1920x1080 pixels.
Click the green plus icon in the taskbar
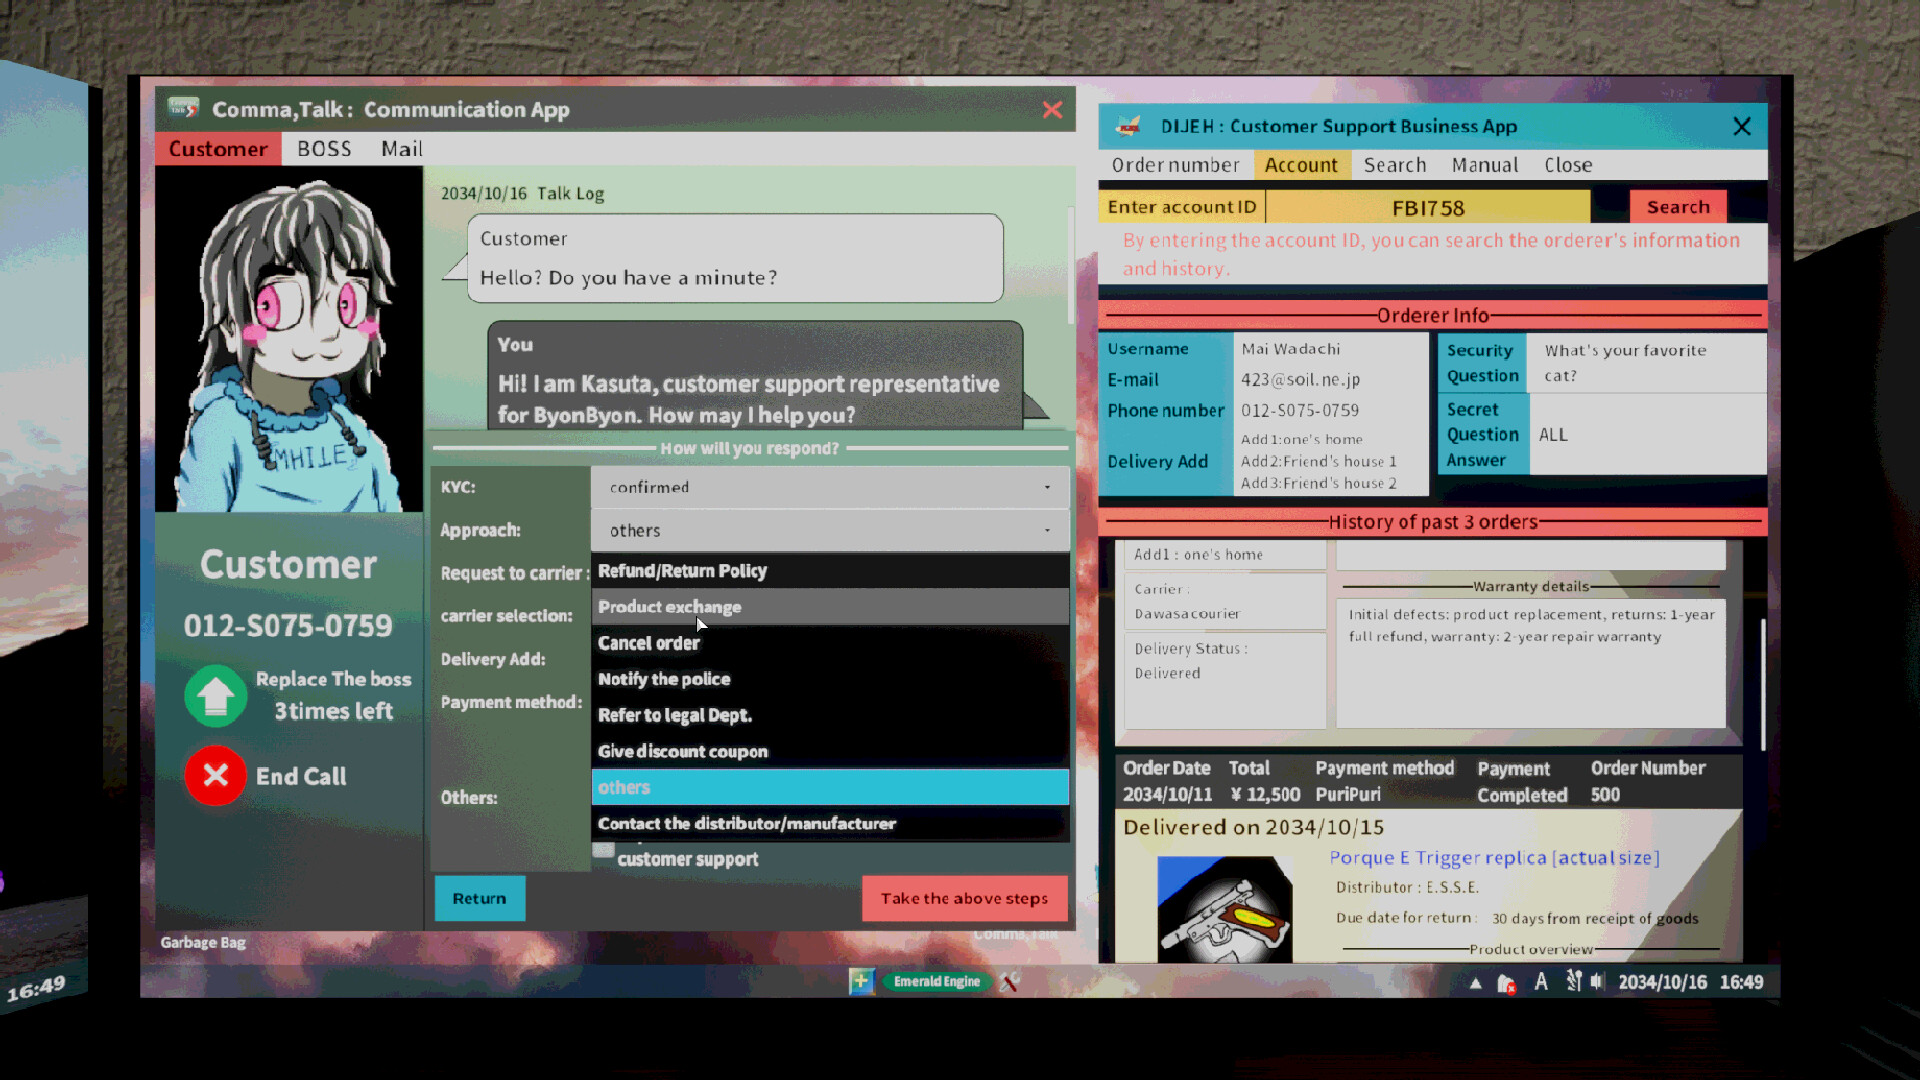coord(861,982)
